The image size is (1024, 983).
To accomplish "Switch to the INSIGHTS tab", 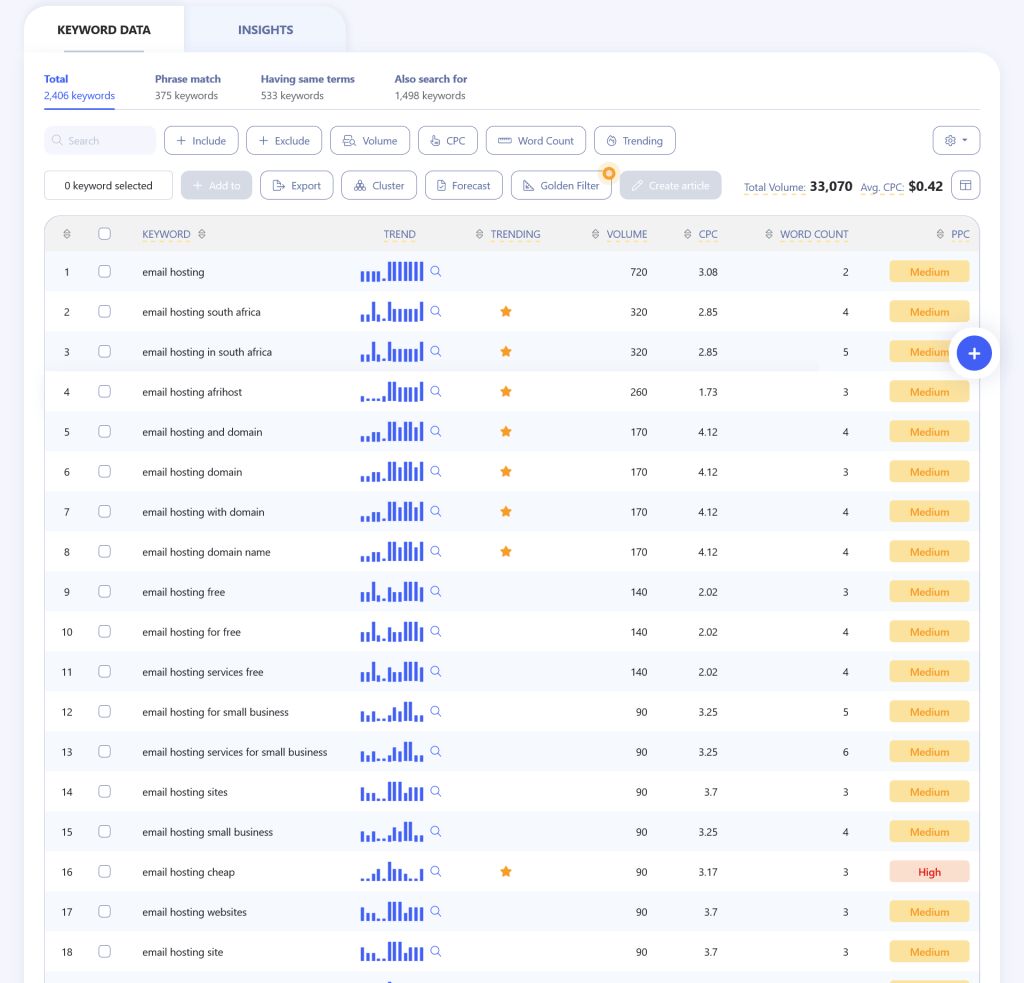I will click(265, 29).
